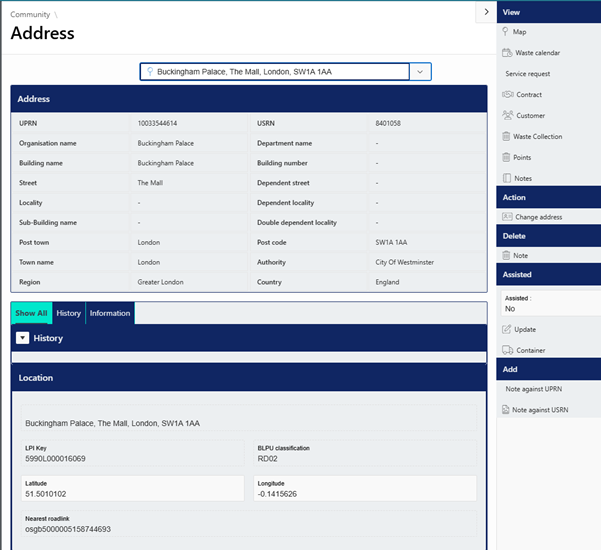The width and height of the screenshot is (601, 550).
Task: Open the Service request link
Action: click(x=527, y=74)
